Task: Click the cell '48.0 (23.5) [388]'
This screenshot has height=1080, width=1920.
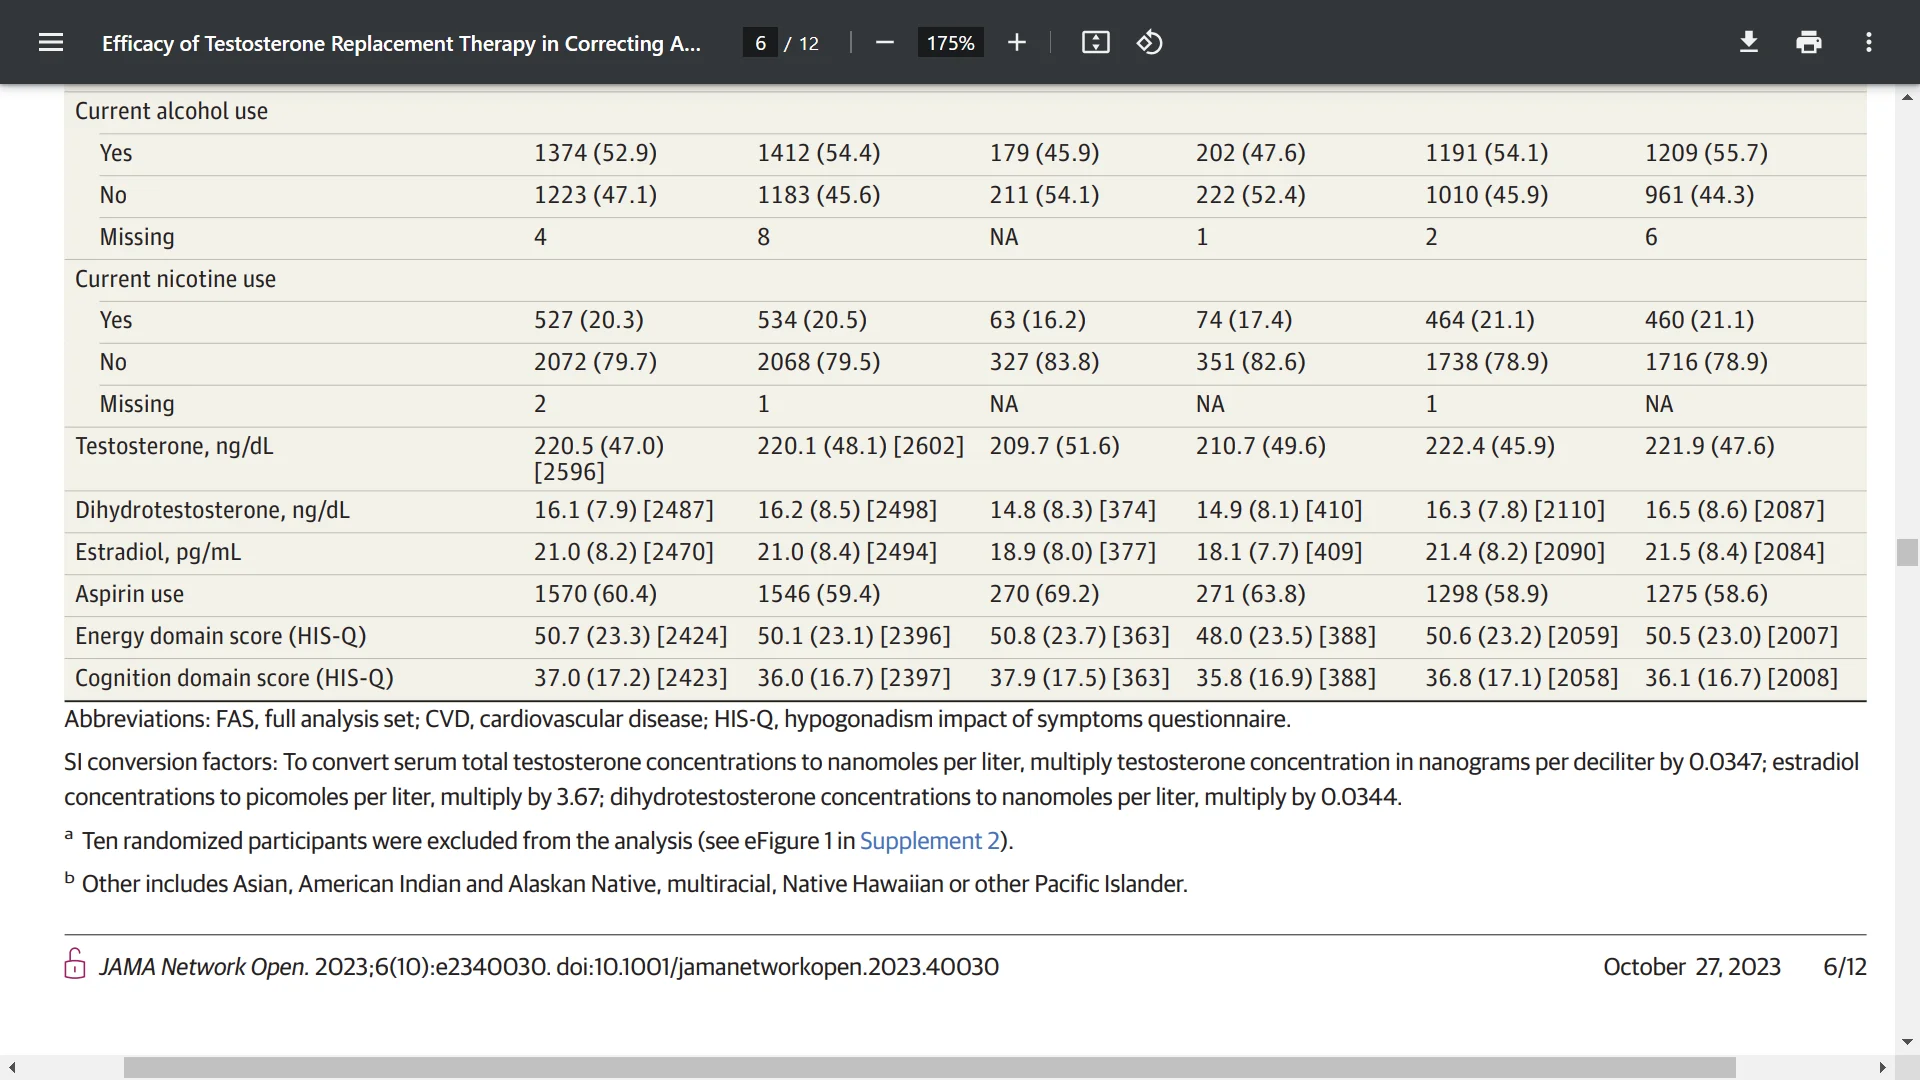Action: [1285, 636]
